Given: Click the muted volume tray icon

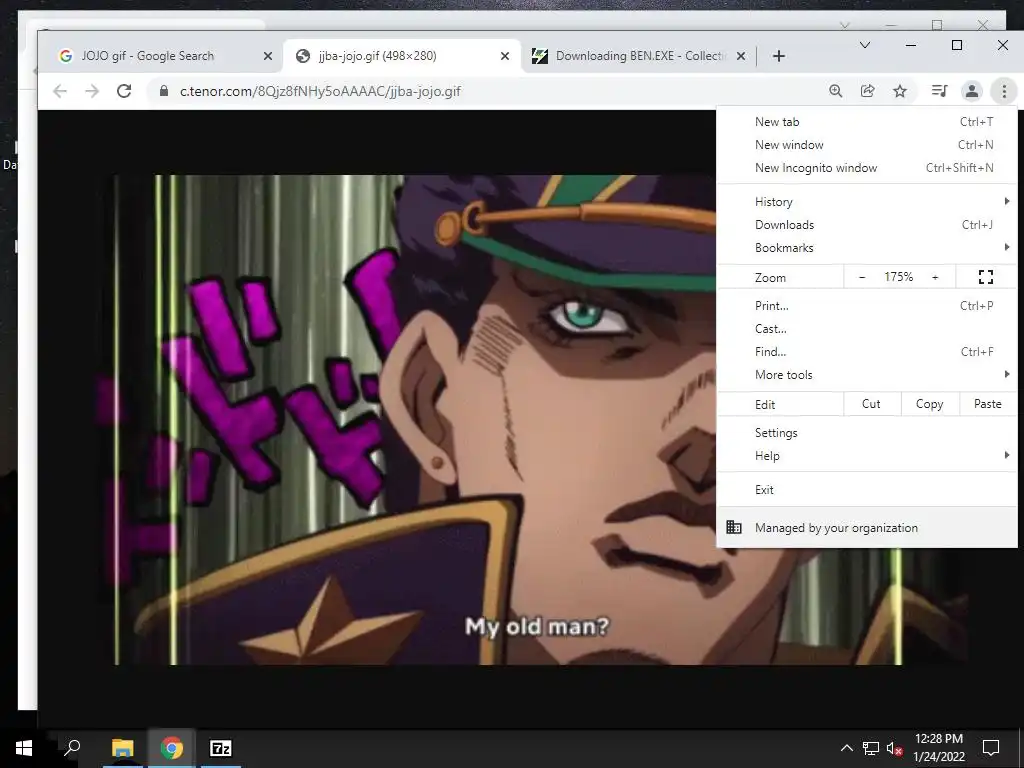Looking at the screenshot, I should 894,748.
